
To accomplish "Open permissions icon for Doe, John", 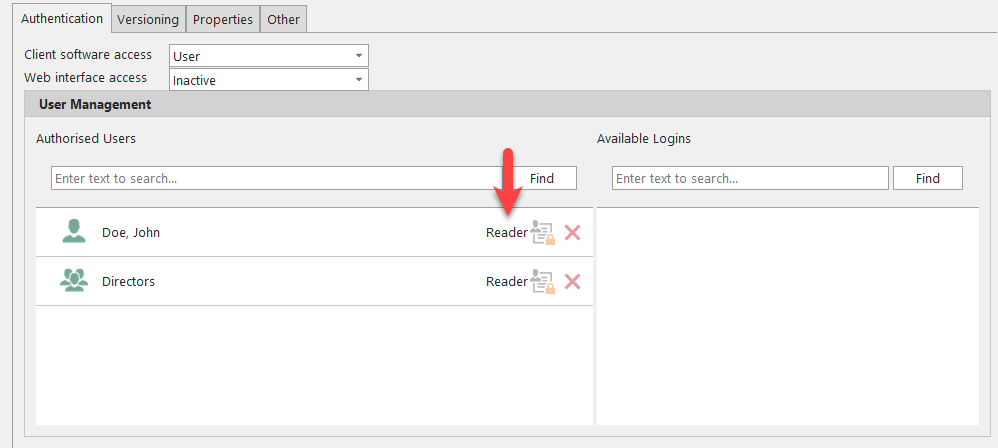I will pyautogui.click(x=542, y=233).
